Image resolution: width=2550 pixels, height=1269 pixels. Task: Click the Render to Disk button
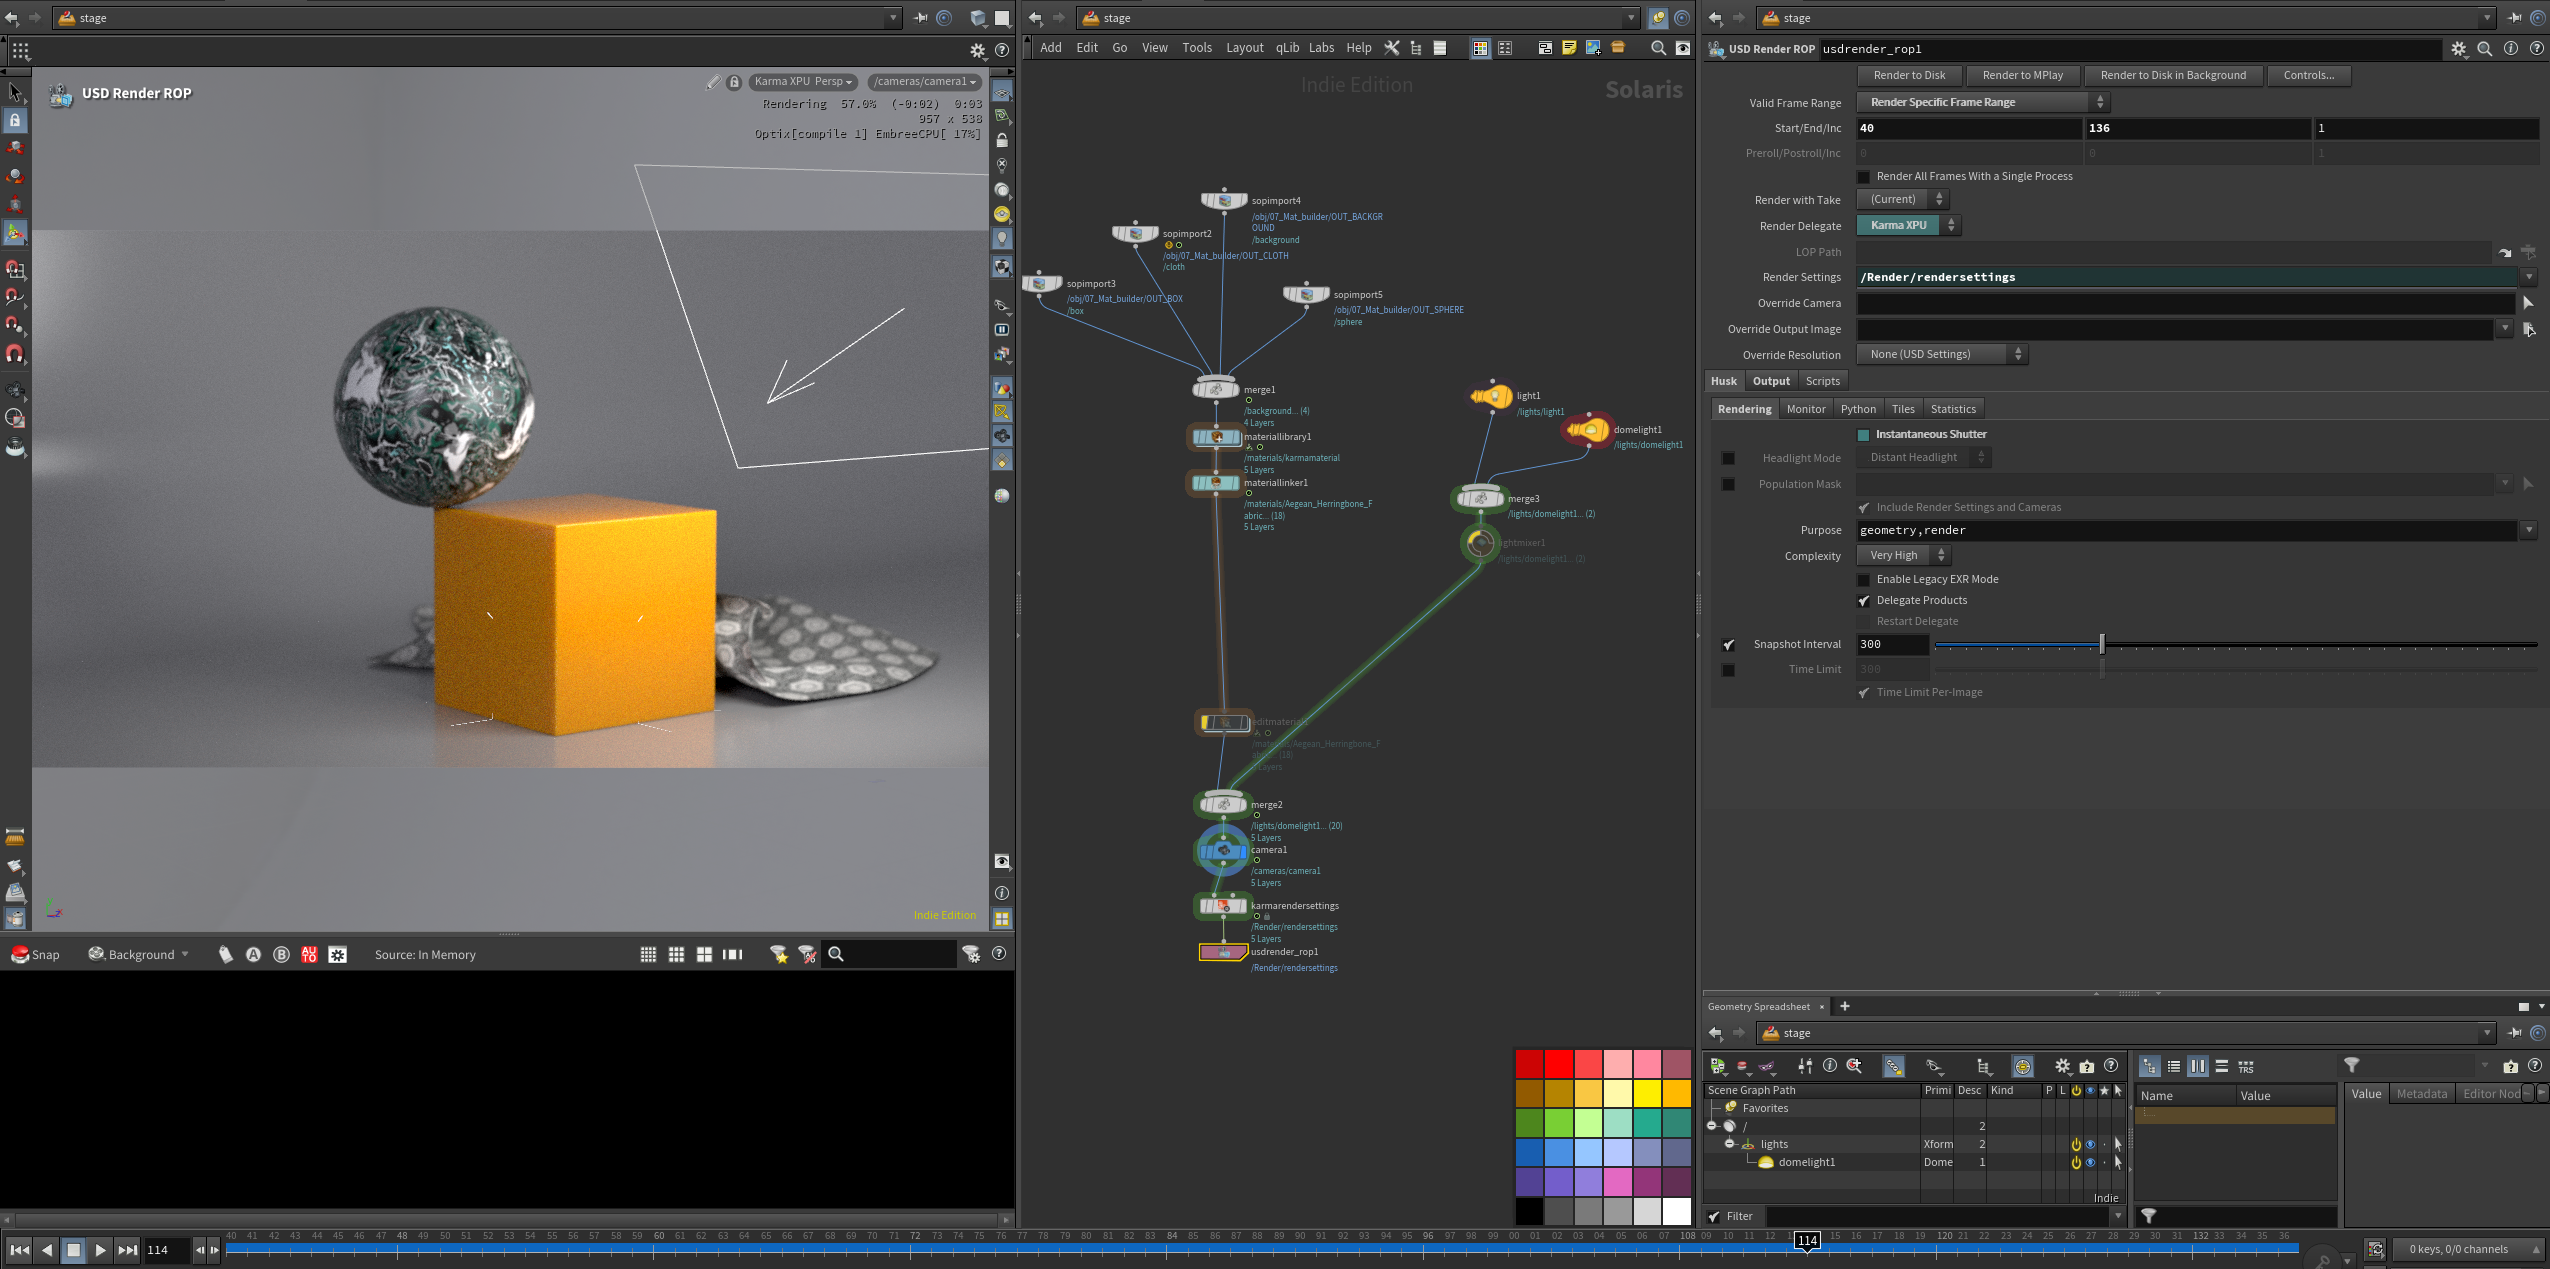pyautogui.click(x=1909, y=75)
